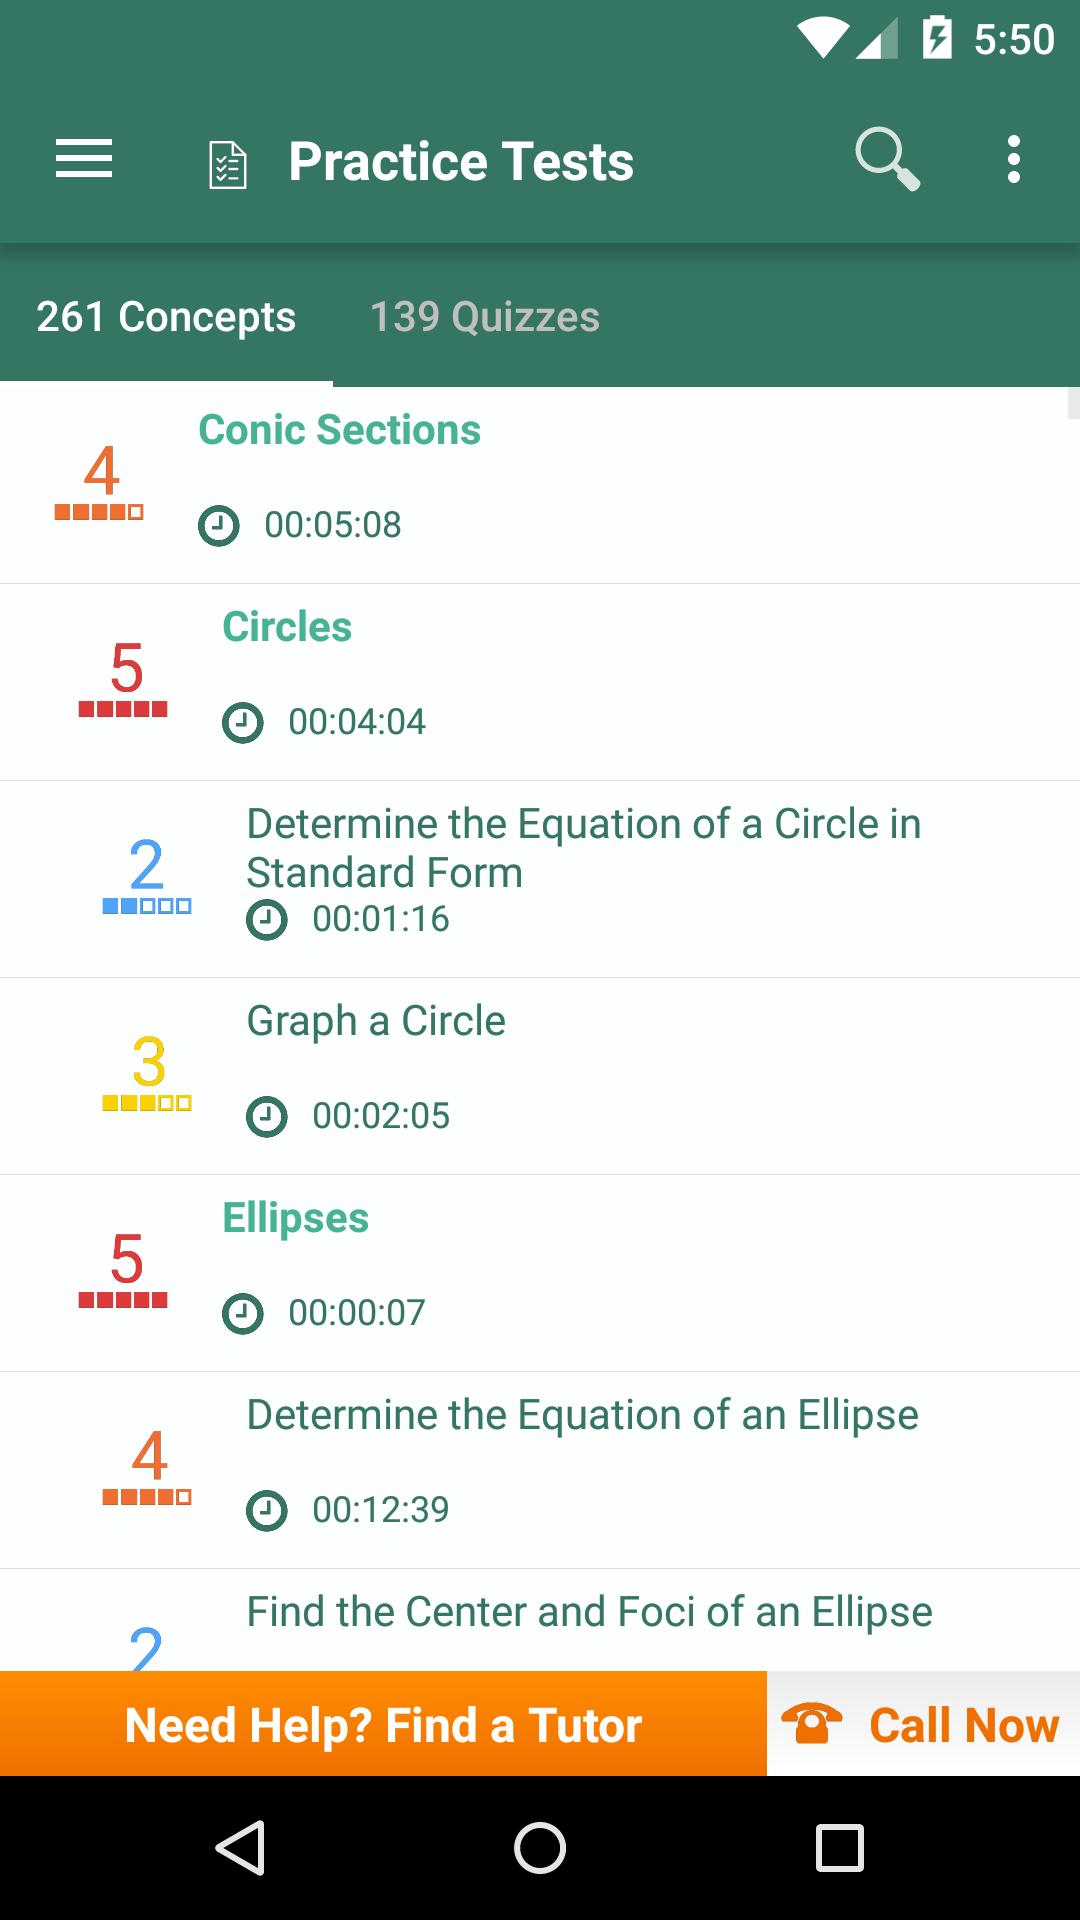Open Determine the Equation of an Ellipse

click(540, 1470)
